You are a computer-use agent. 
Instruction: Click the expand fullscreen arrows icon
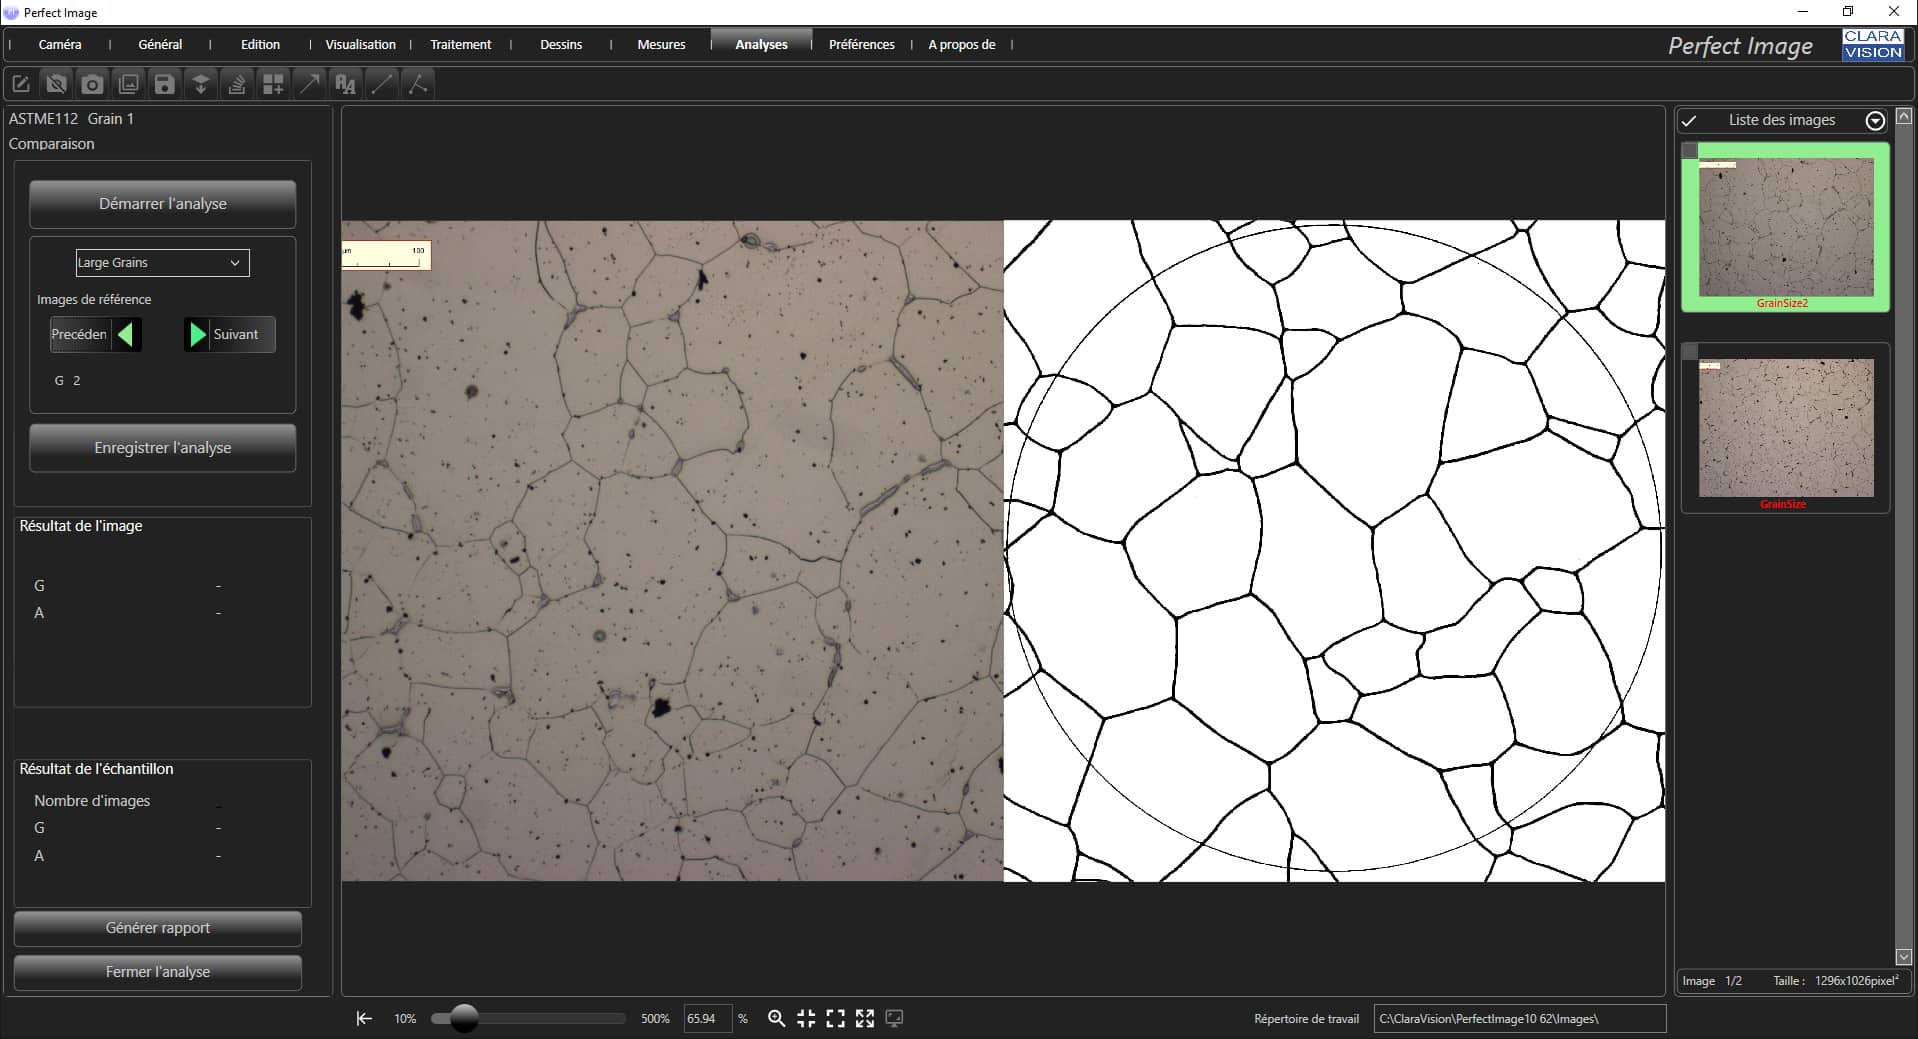tap(865, 1018)
